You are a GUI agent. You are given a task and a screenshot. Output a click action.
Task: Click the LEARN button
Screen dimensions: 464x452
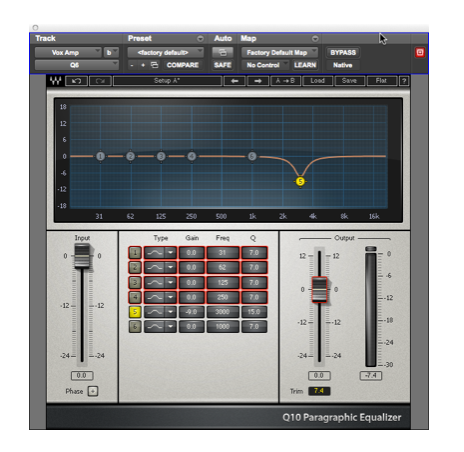(305, 65)
